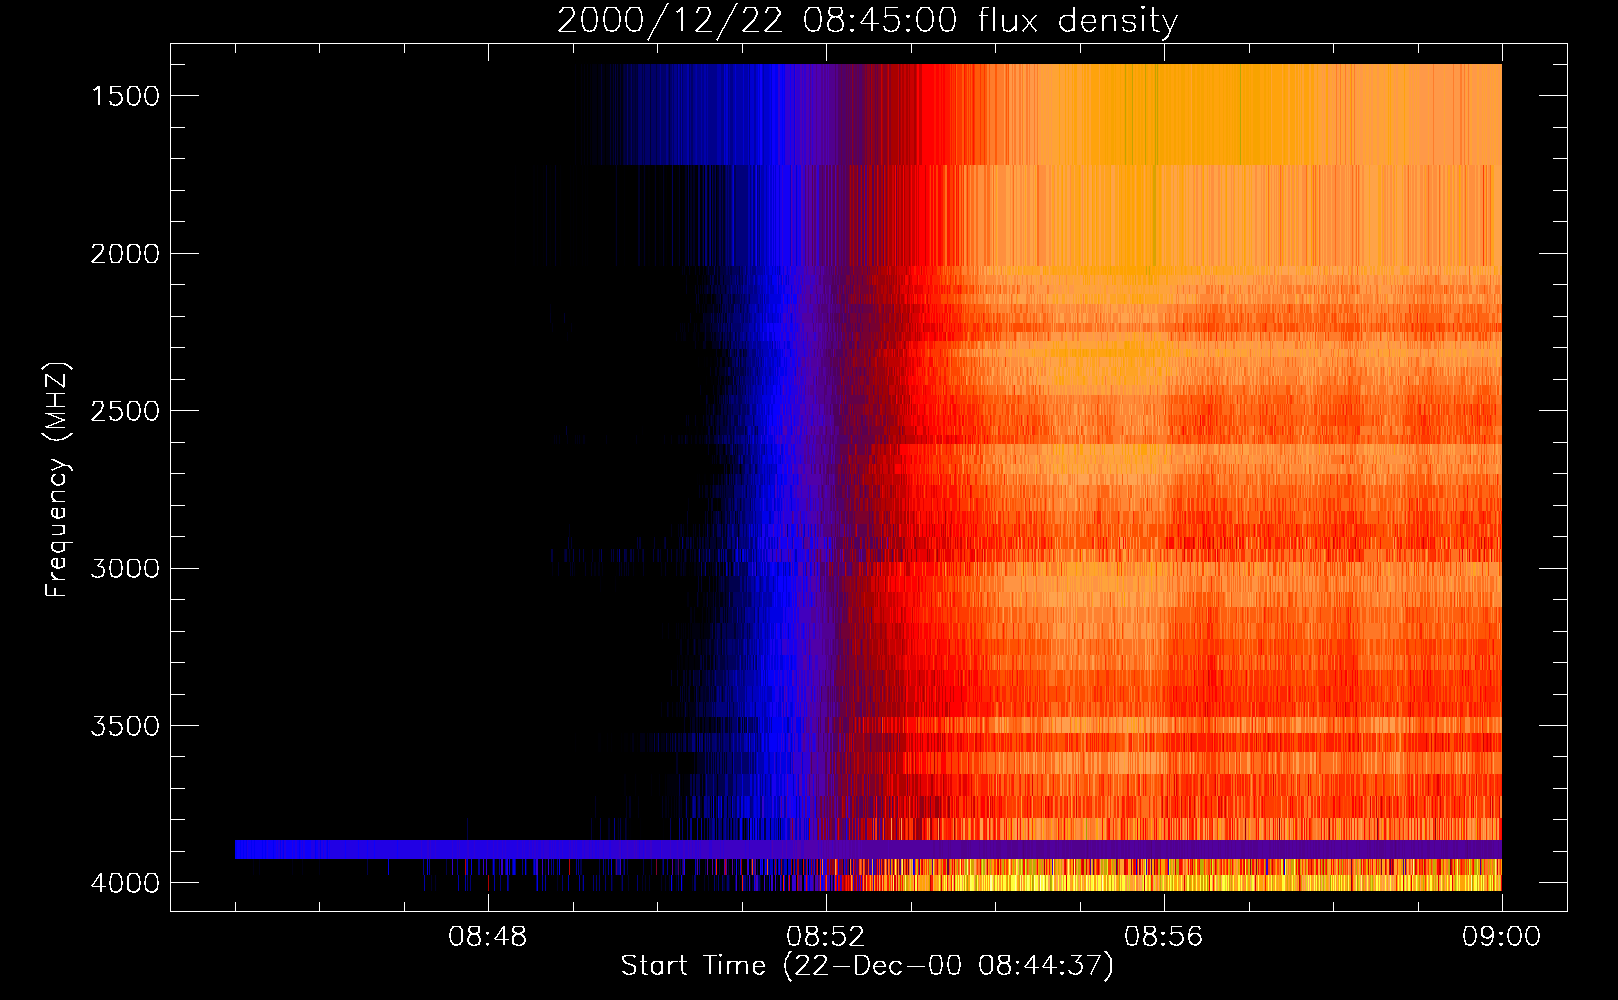Image resolution: width=1618 pixels, height=1000 pixels.
Task: Click the 3500 frequency tick label
Action: 125,726
